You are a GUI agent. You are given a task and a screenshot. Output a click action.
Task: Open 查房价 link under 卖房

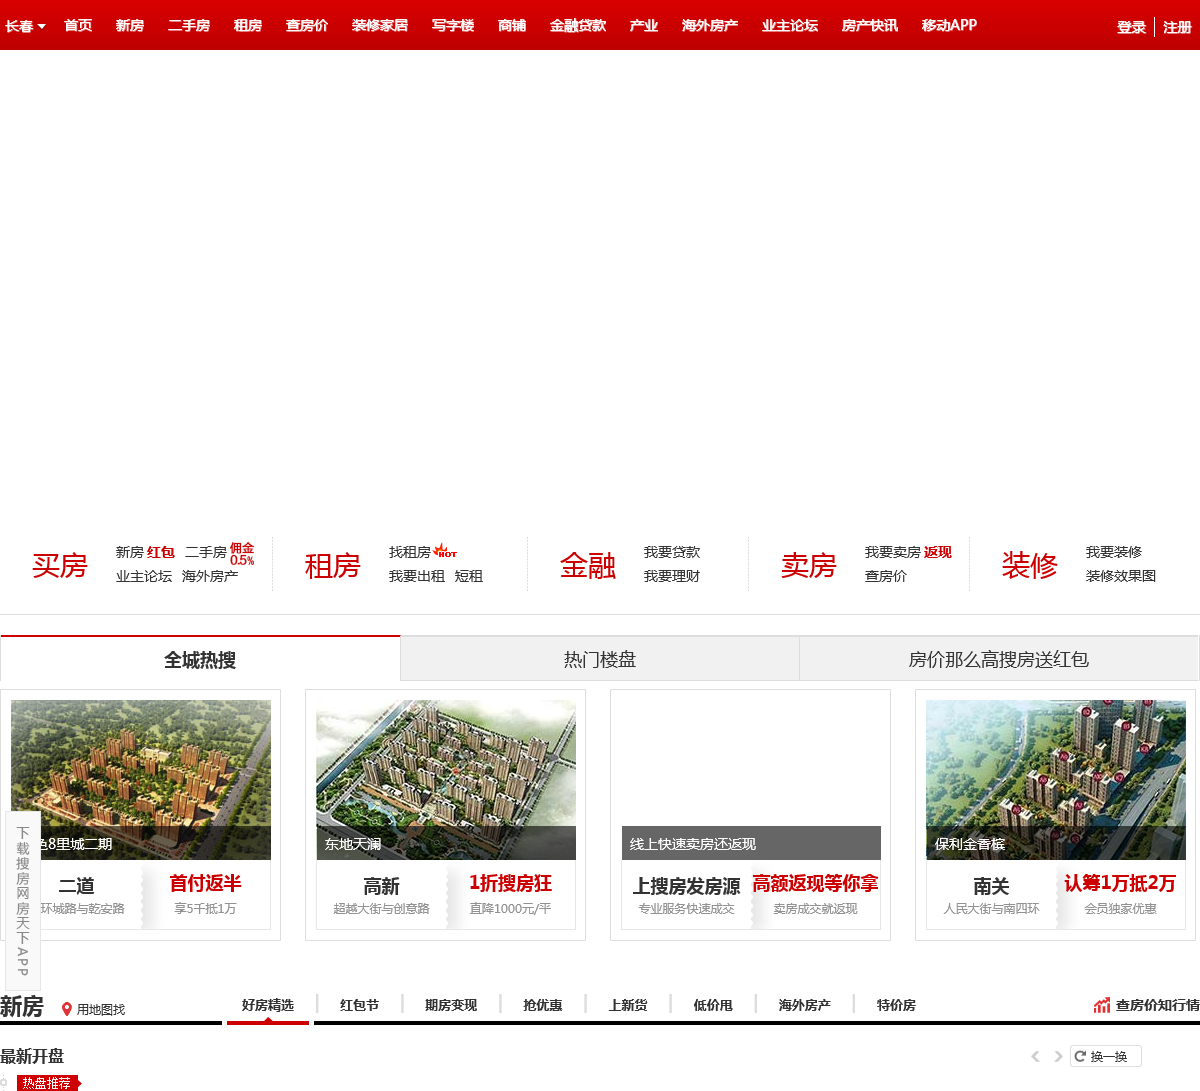(886, 576)
